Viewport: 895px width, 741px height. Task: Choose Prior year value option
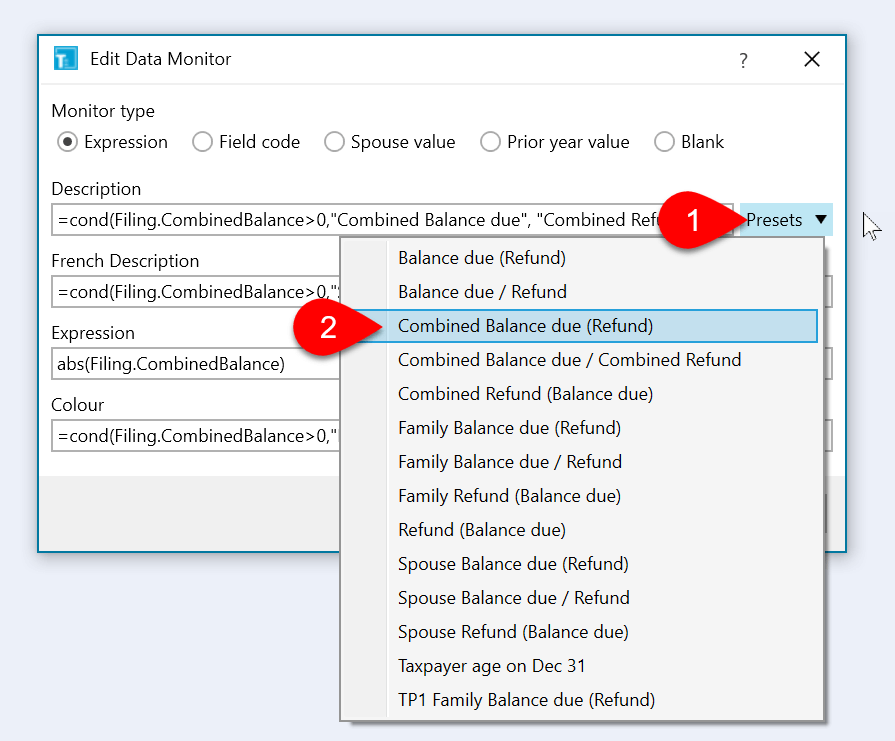(x=555, y=142)
